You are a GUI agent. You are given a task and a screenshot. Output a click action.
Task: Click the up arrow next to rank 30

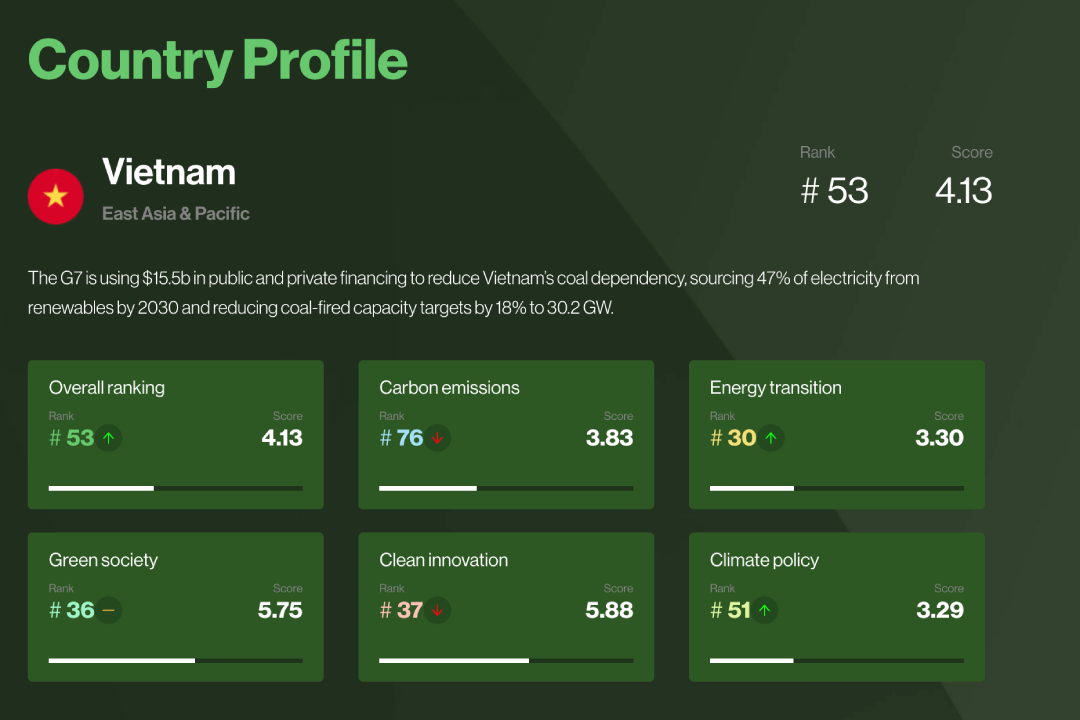(x=771, y=438)
